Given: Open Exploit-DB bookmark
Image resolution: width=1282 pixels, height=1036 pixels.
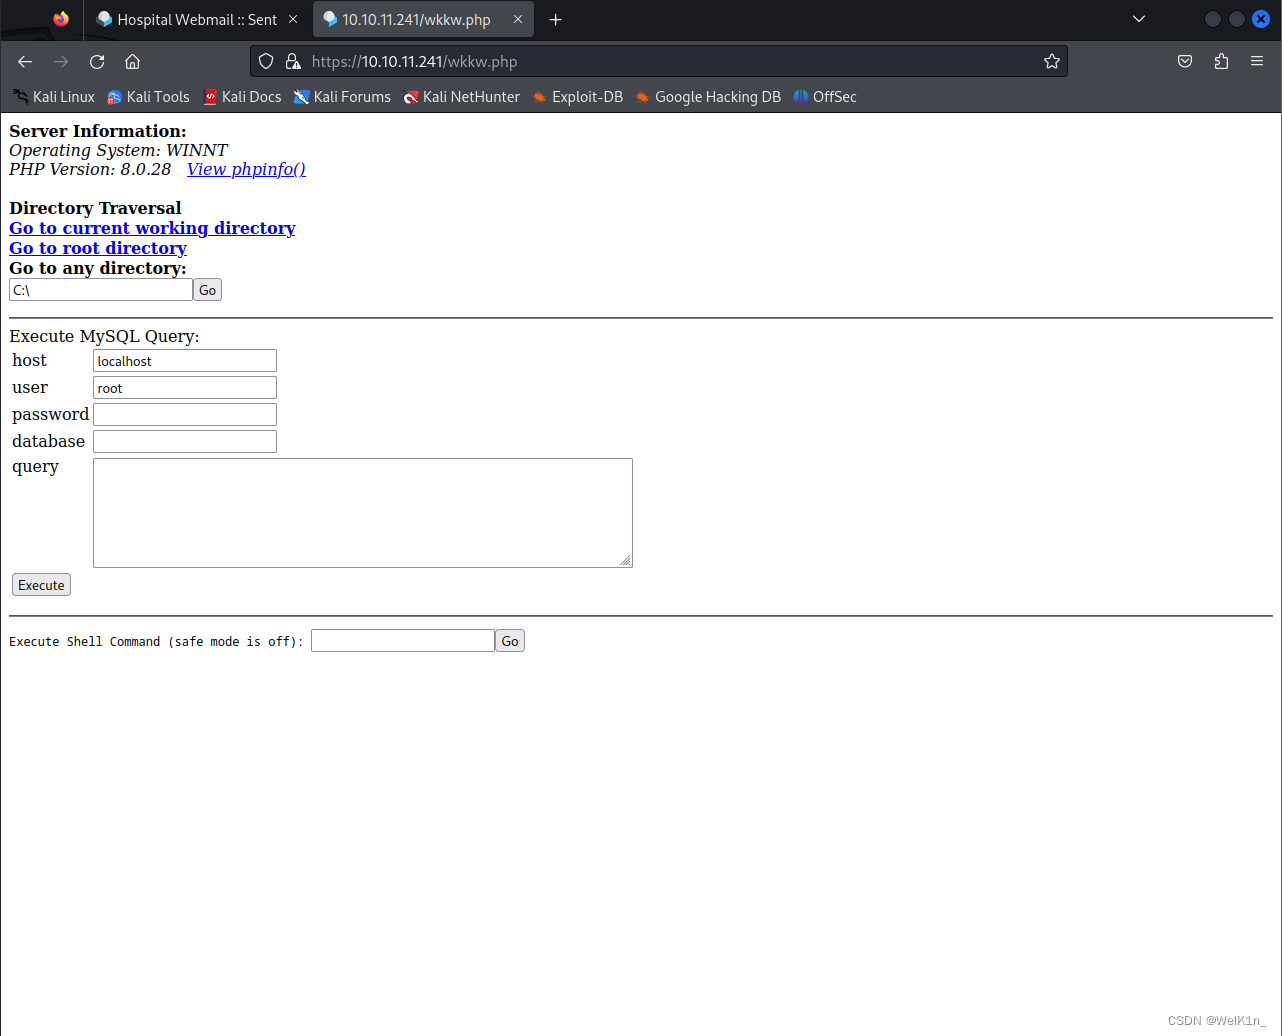Looking at the screenshot, I should click(x=577, y=97).
